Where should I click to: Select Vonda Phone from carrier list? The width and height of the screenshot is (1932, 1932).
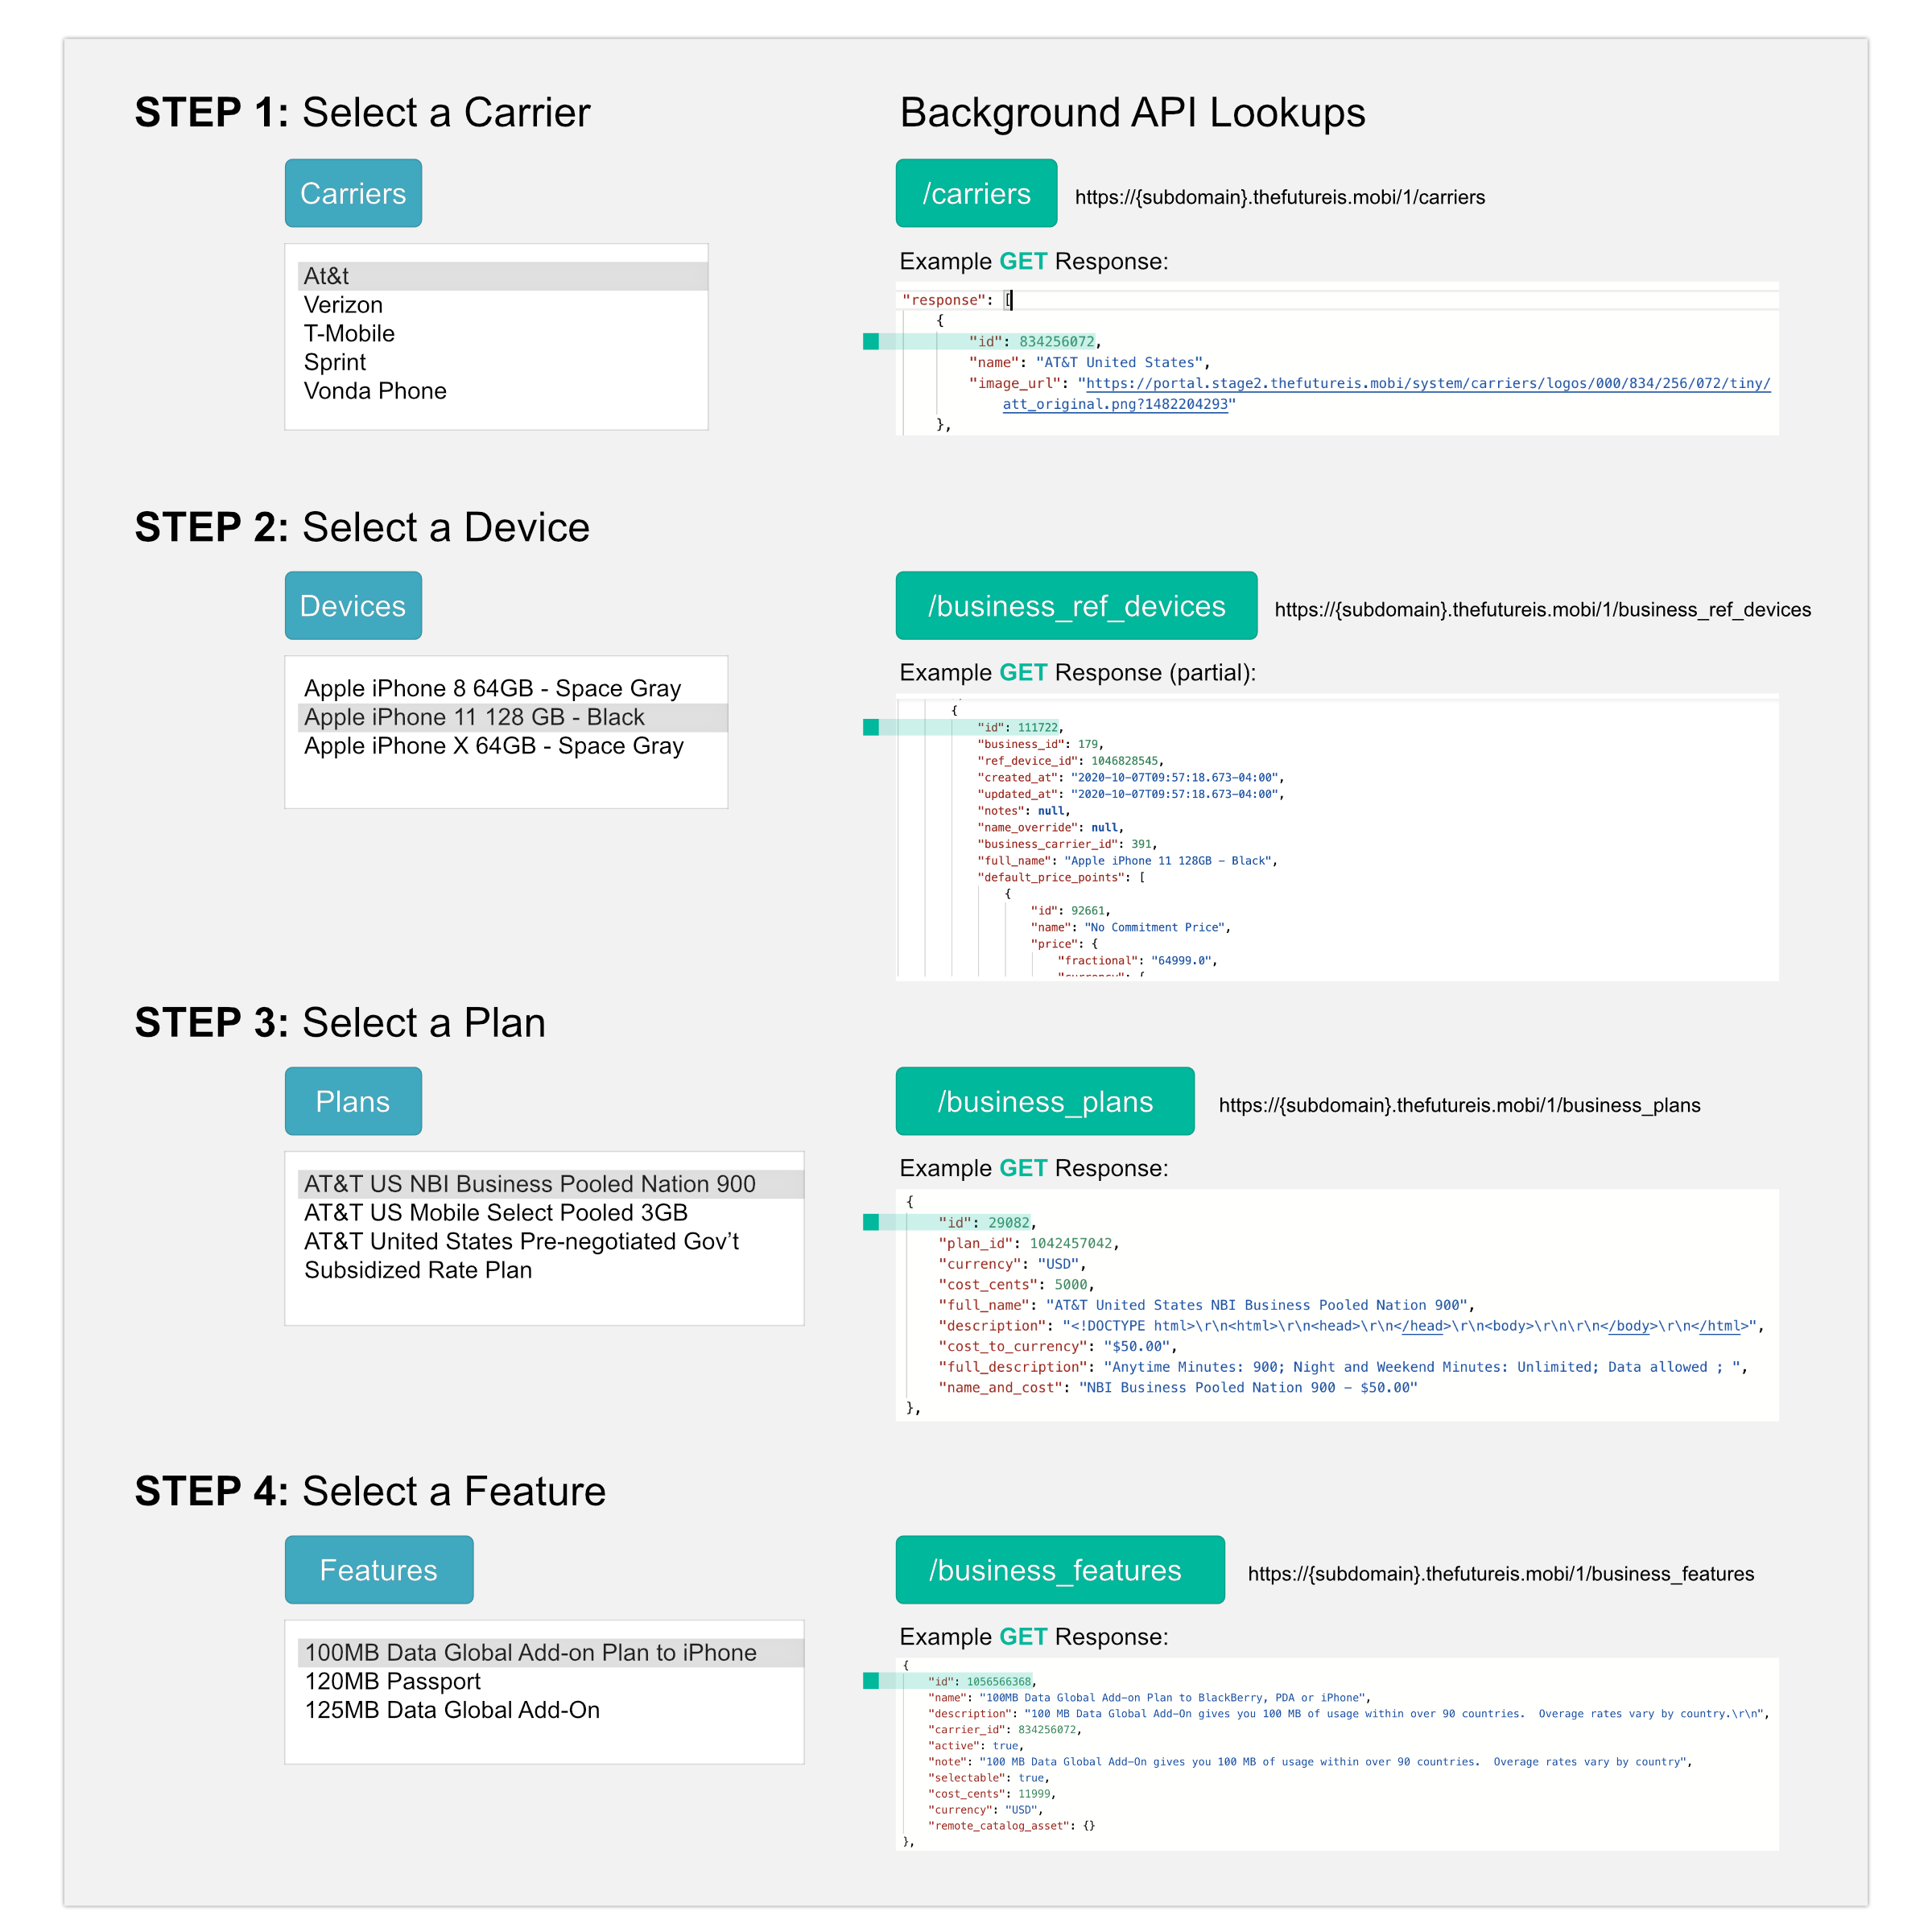[374, 391]
